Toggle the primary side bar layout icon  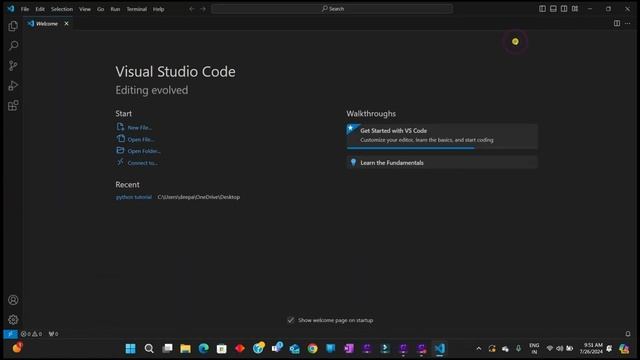tap(542, 9)
